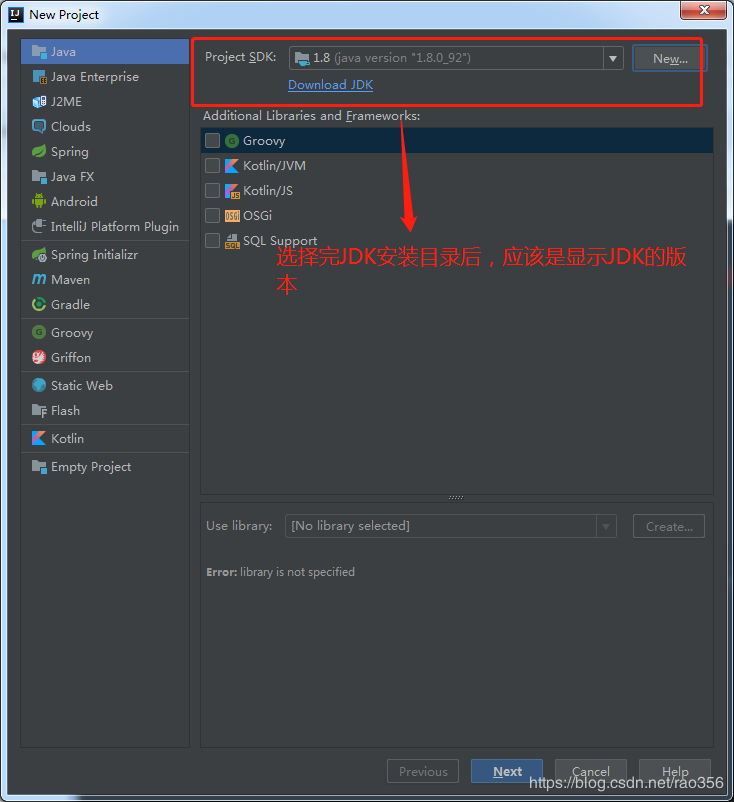Viewport: 734px width, 802px height.
Task: Toggle the OSGi checkbox
Action: click(212, 215)
